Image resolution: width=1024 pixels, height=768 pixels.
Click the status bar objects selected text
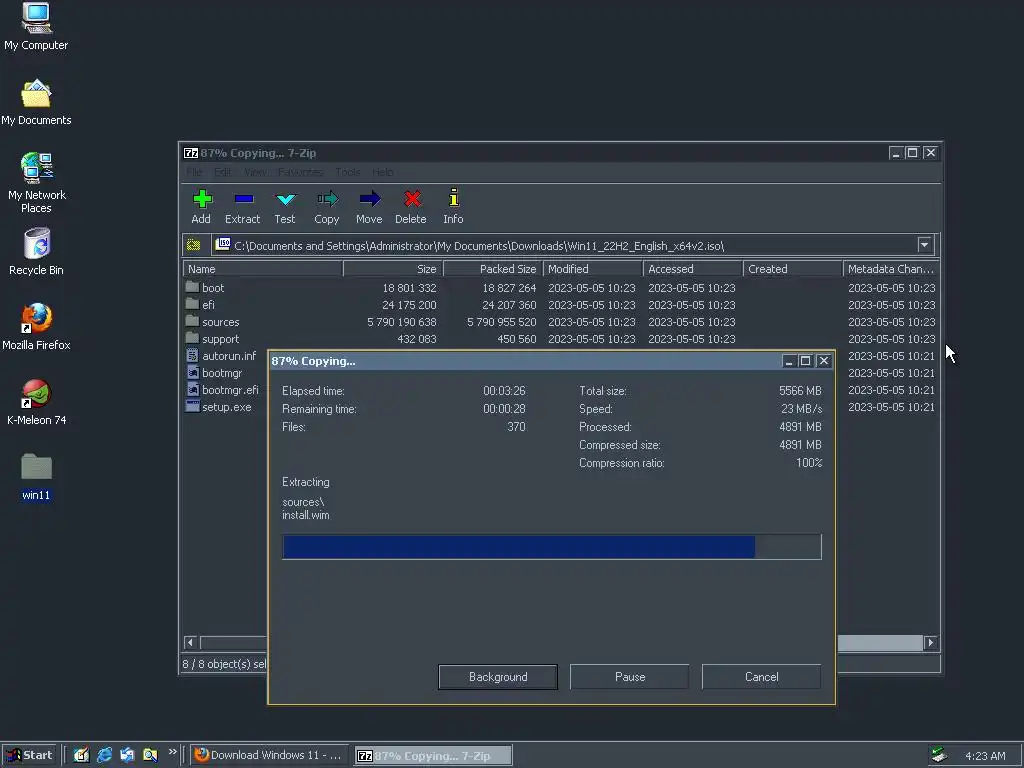click(x=224, y=664)
